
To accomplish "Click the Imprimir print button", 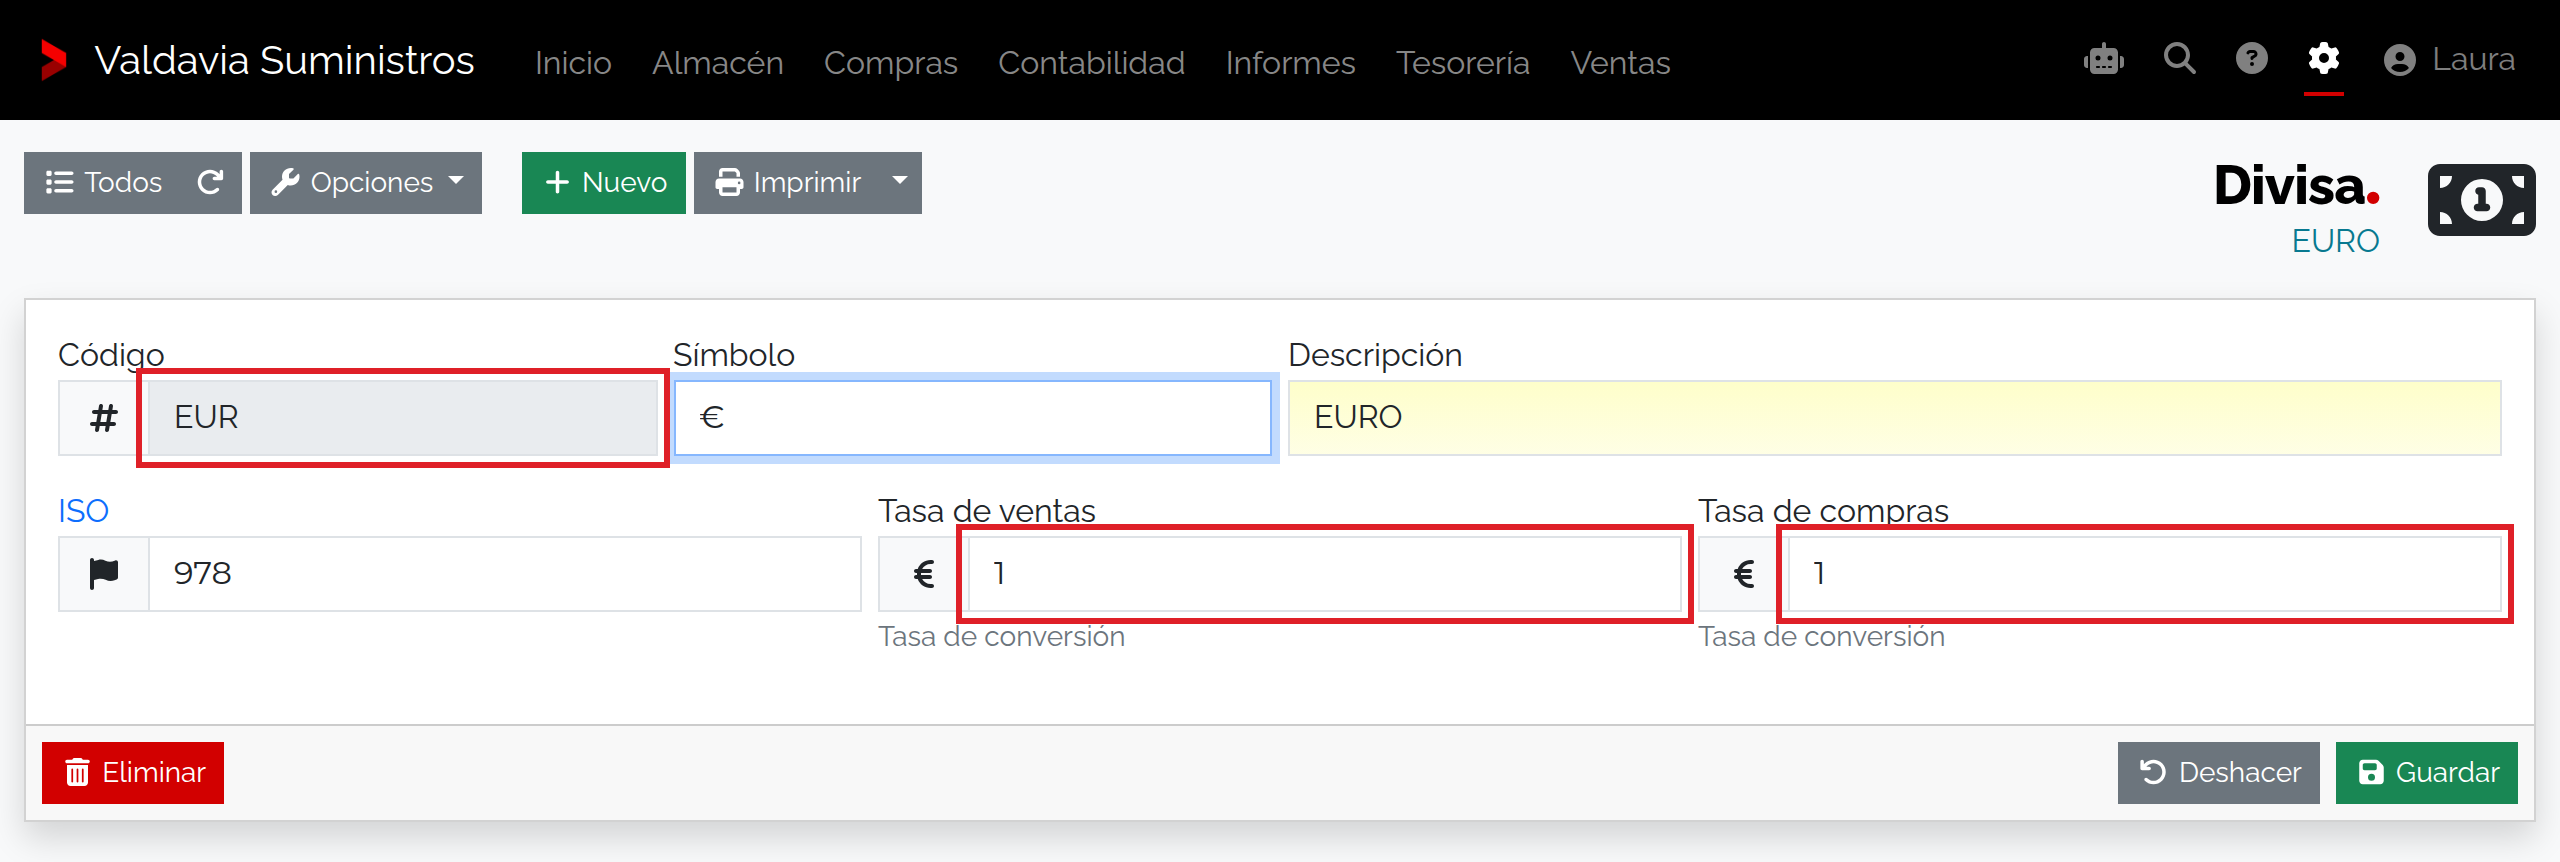I will tap(787, 183).
